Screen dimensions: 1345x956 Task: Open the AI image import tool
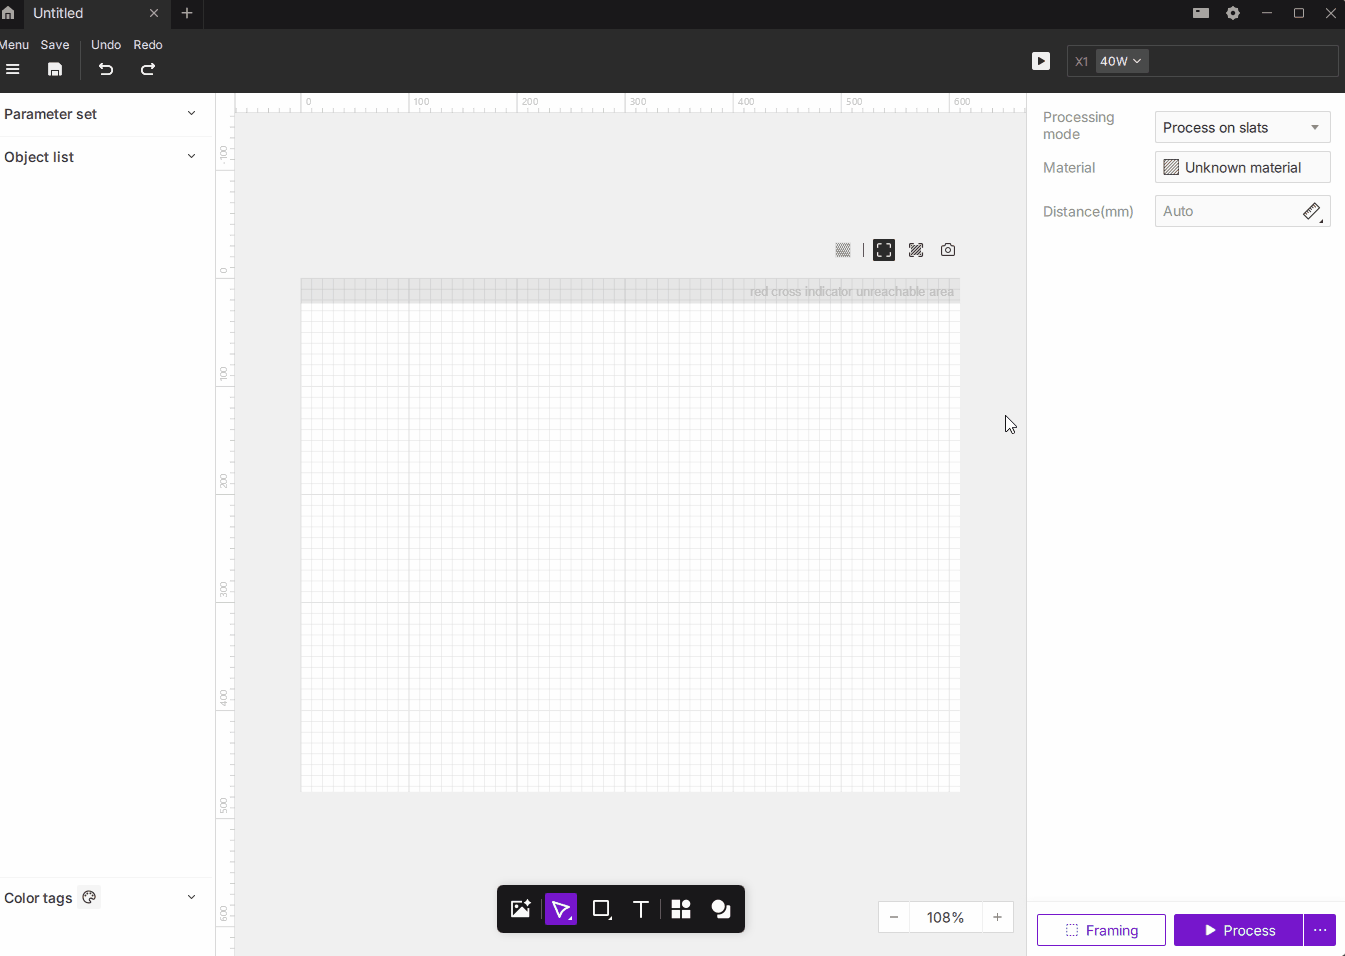520,909
